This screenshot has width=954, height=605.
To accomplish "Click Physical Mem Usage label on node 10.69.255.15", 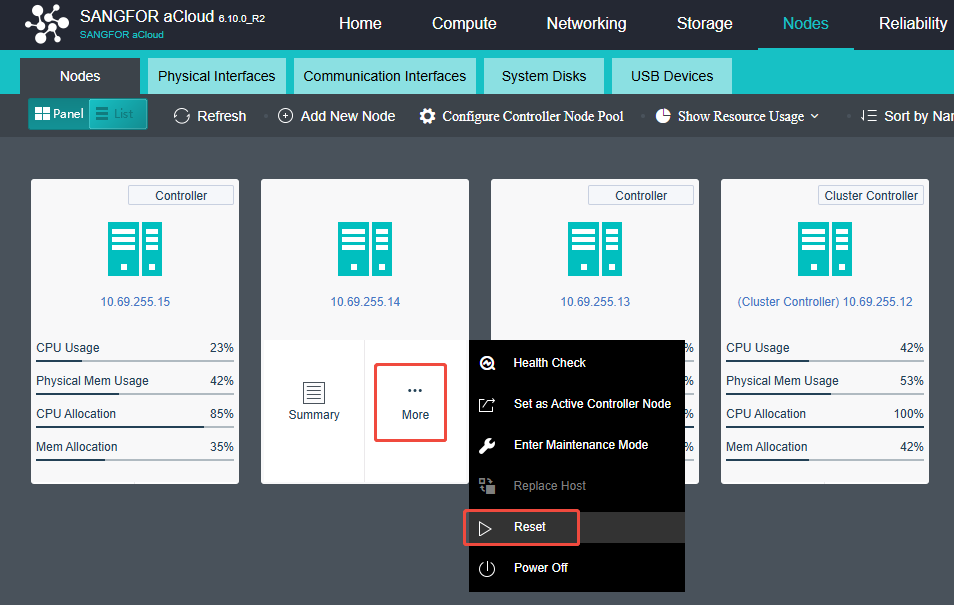I will (92, 381).
